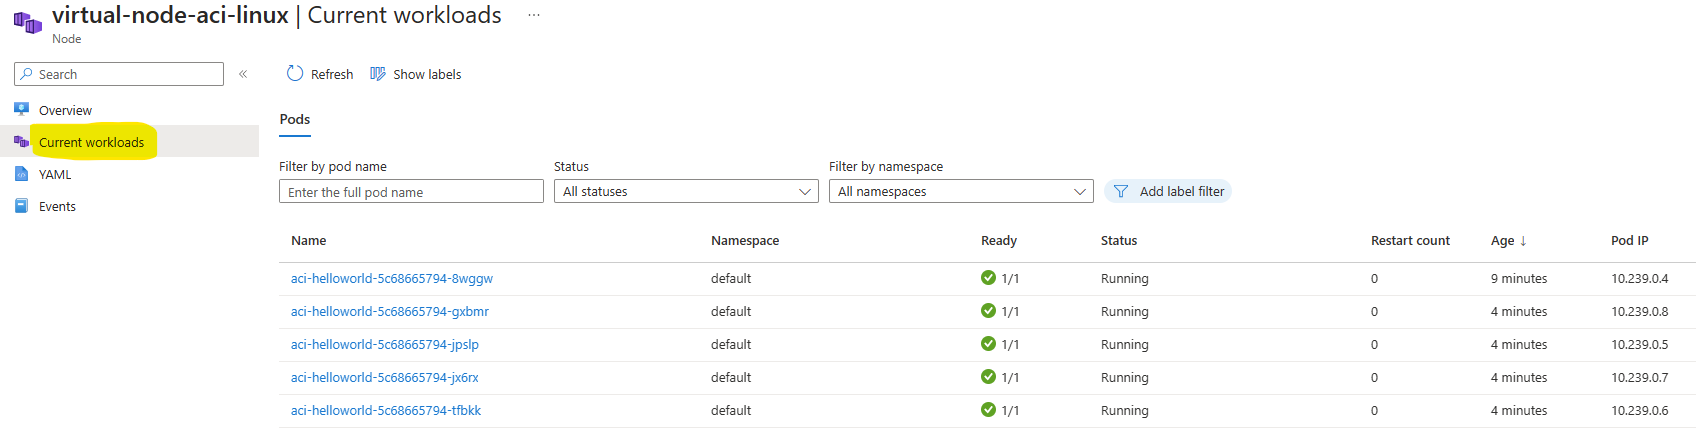The height and width of the screenshot is (443, 1696).
Task: Click green ready checkmark for 8wggw pod
Action: 988,278
